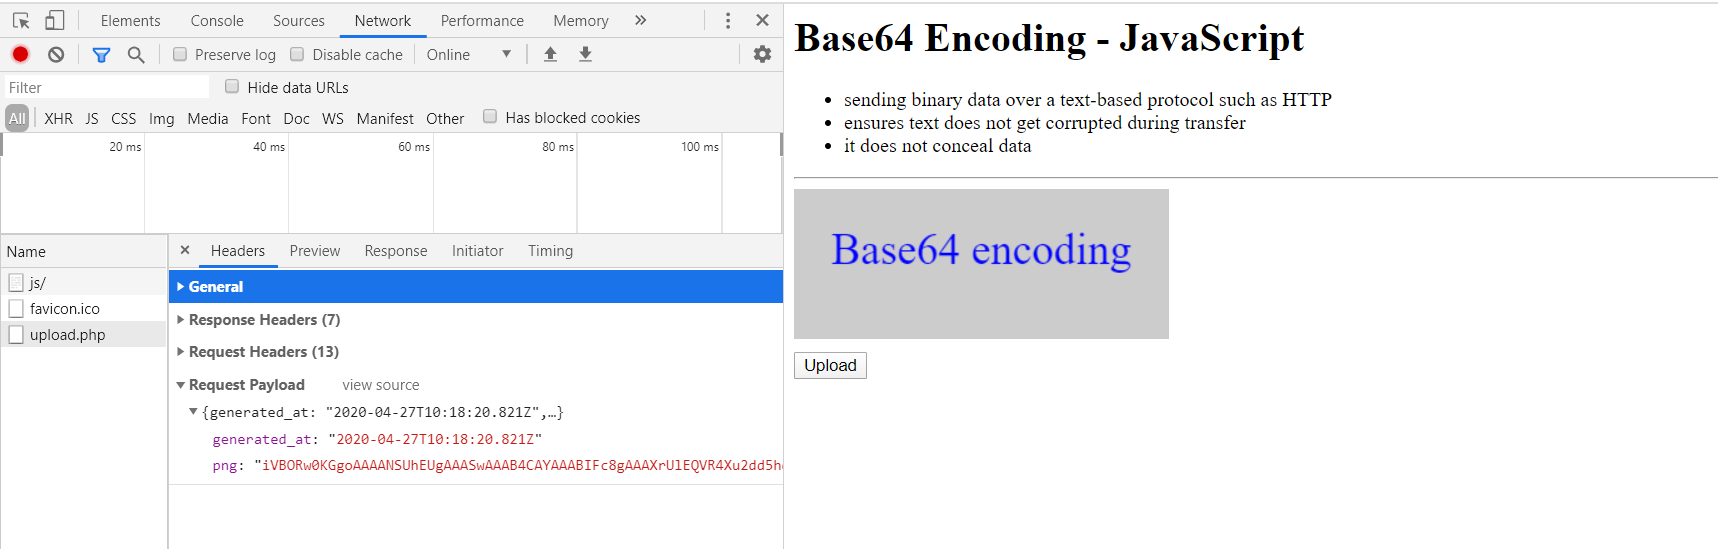The image size is (1718, 549).
Task: Click the network Filter text field
Action: point(107,87)
